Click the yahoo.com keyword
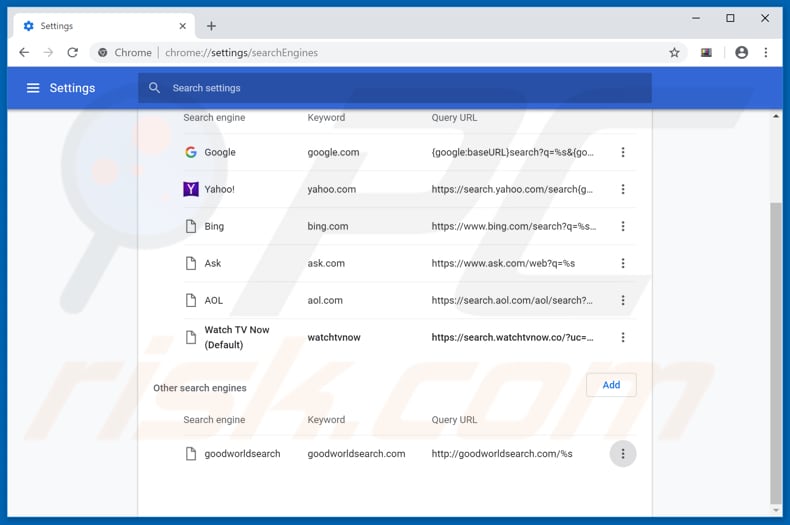 click(332, 189)
